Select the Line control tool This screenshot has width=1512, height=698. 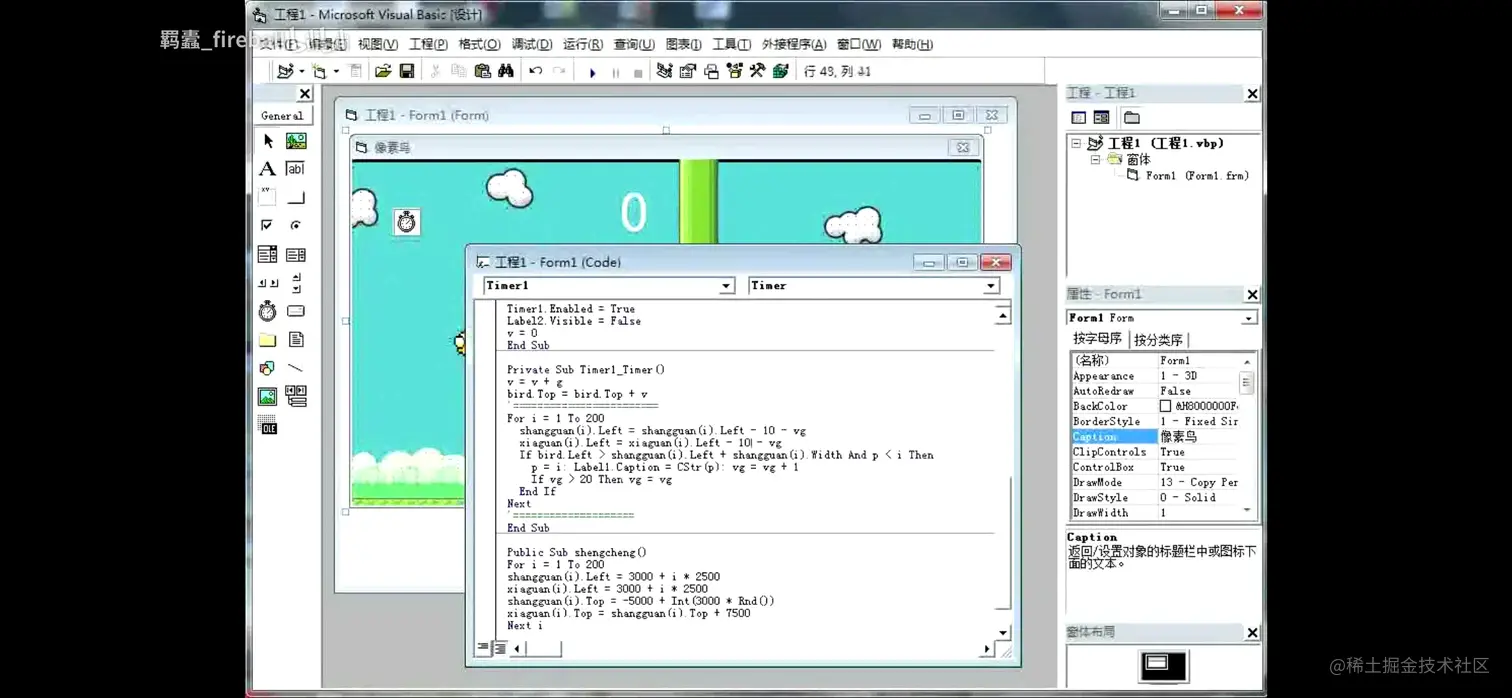pyautogui.click(x=296, y=368)
